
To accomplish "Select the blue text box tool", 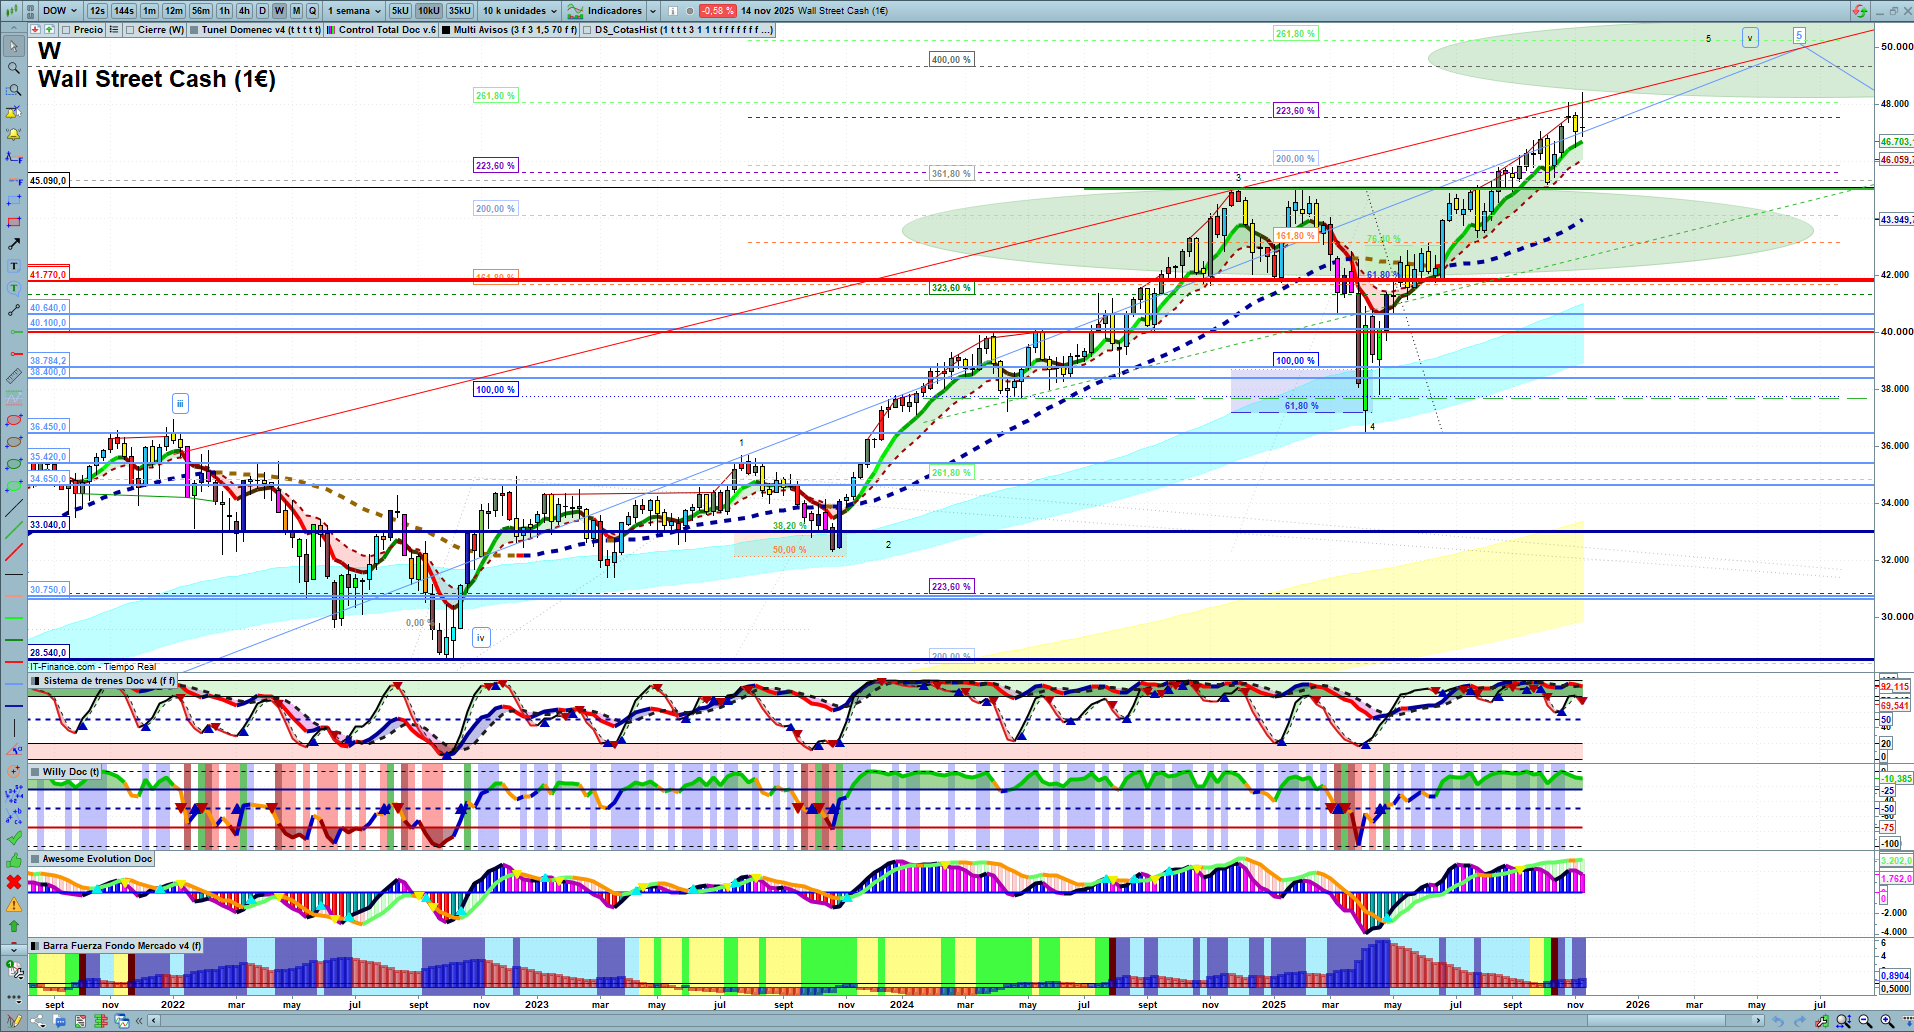I will (x=14, y=266).
